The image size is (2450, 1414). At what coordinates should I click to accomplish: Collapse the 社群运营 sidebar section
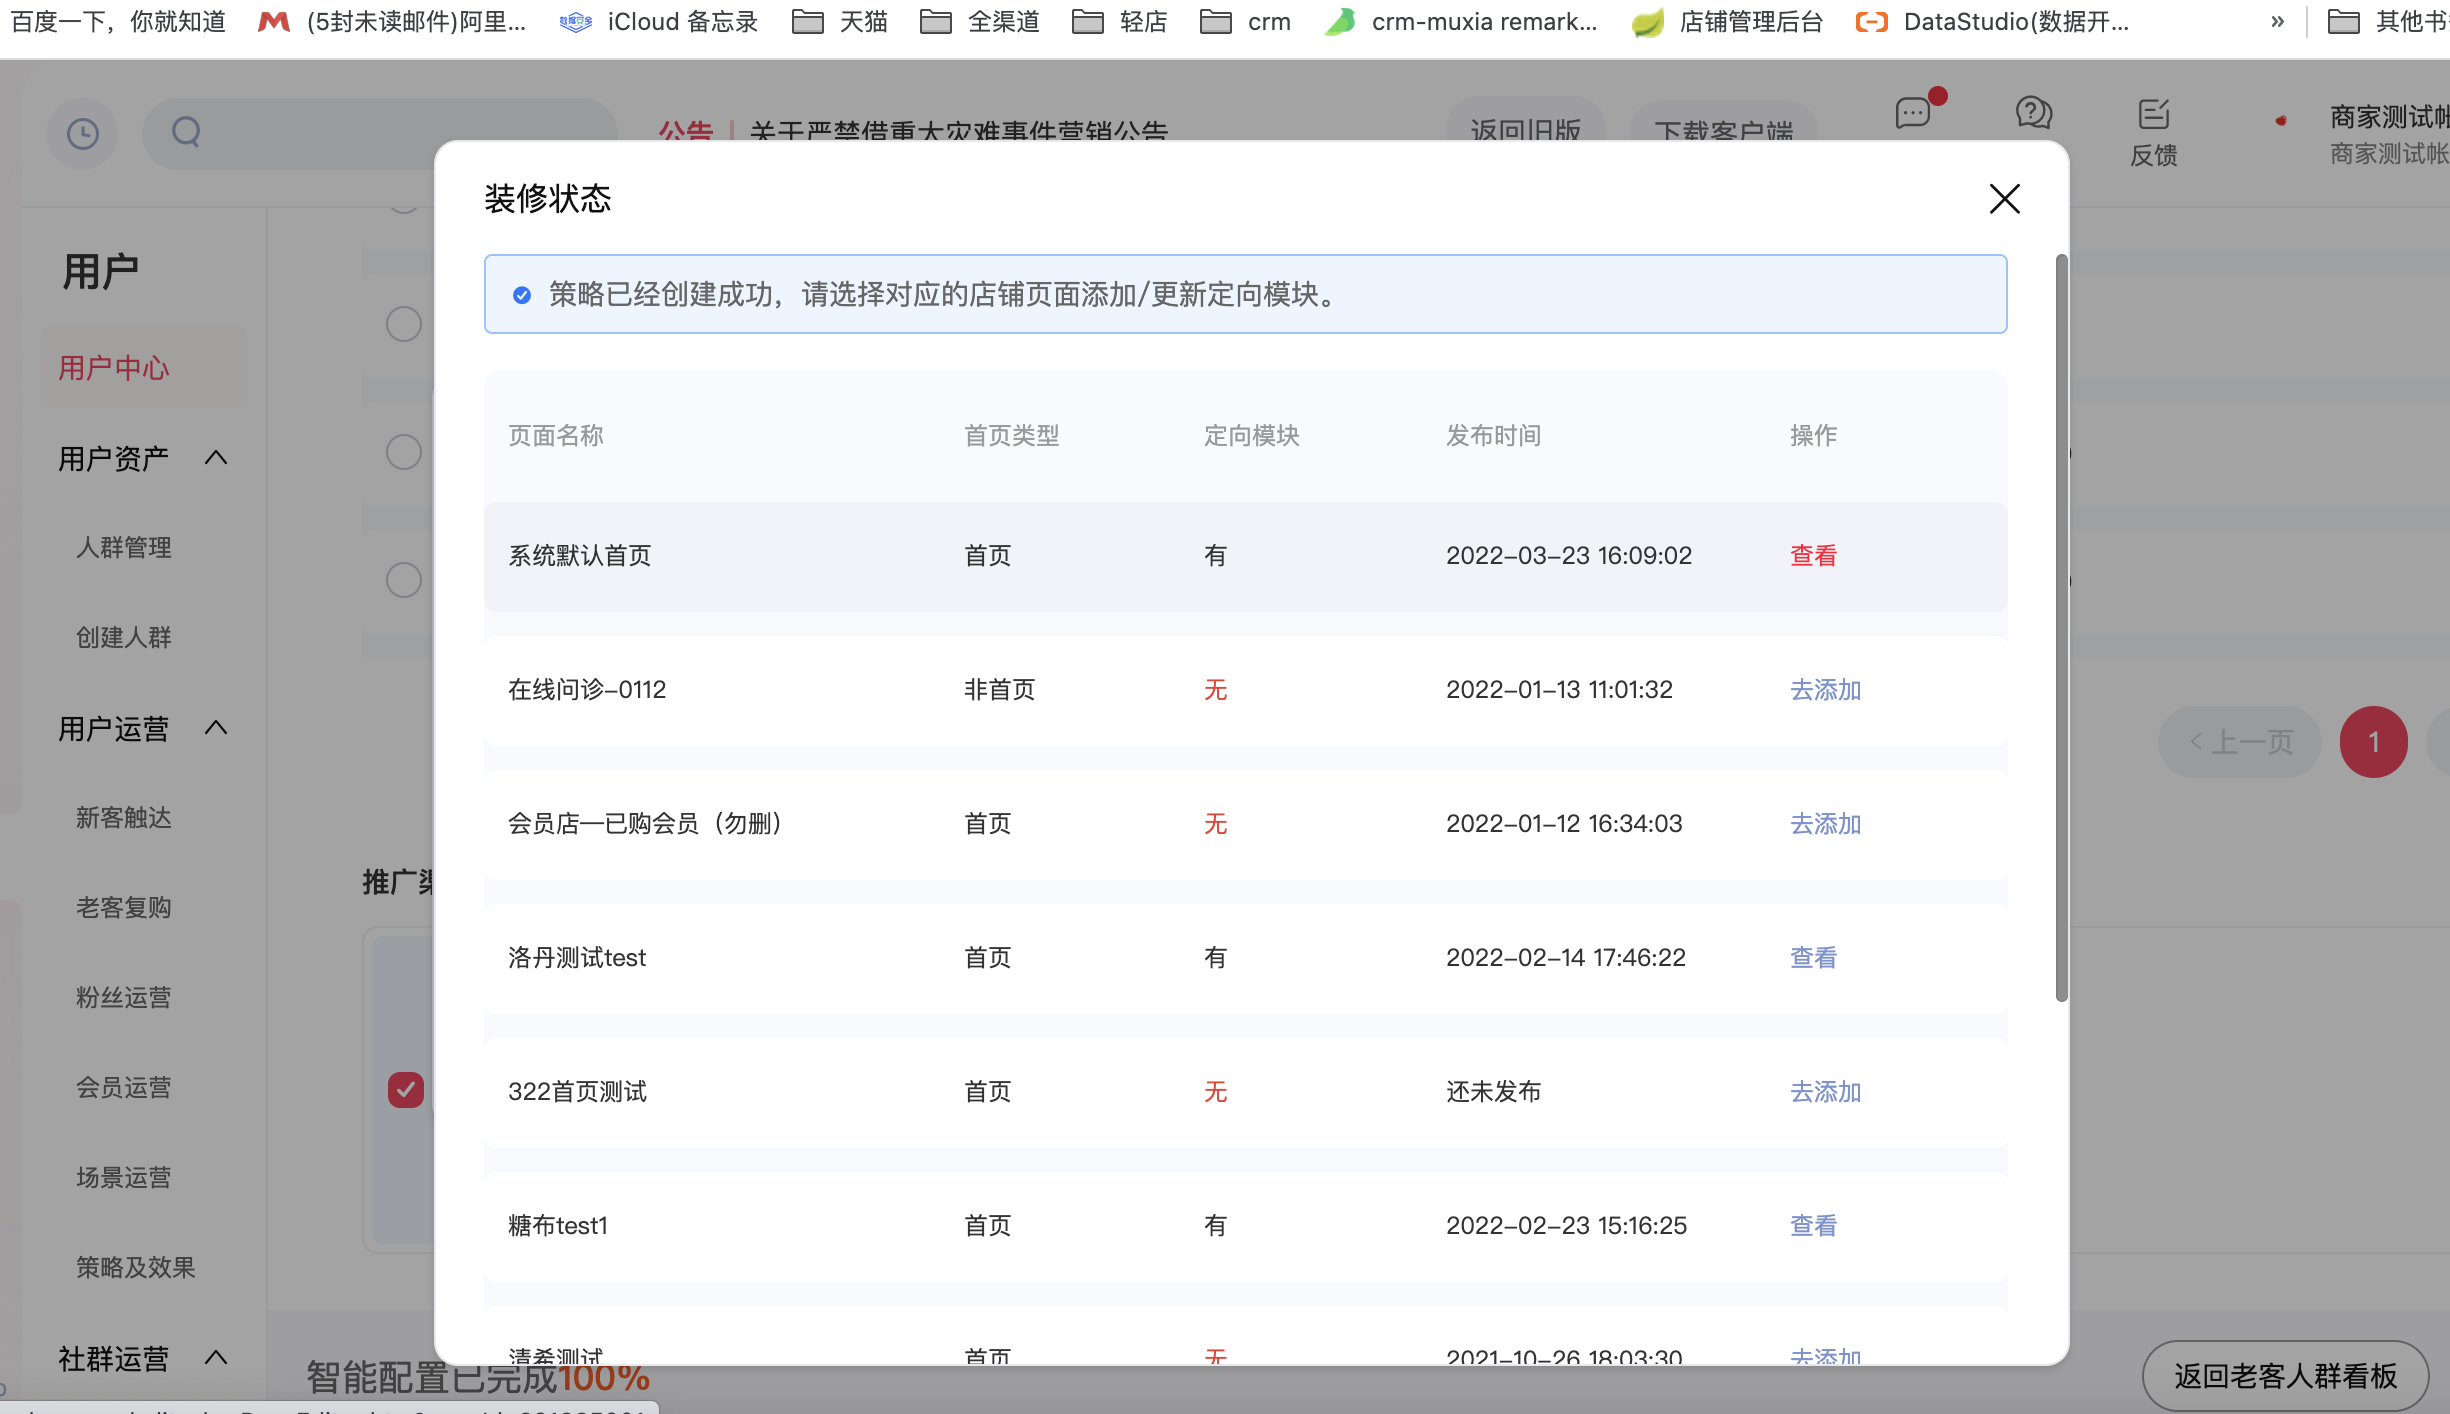tap(216, 1358)
